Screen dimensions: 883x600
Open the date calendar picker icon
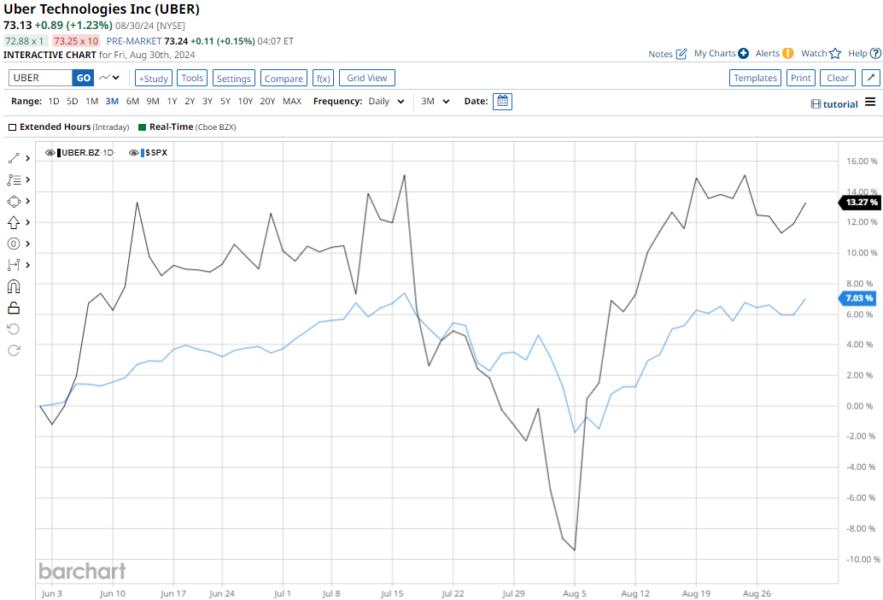(x=502, y=101)
